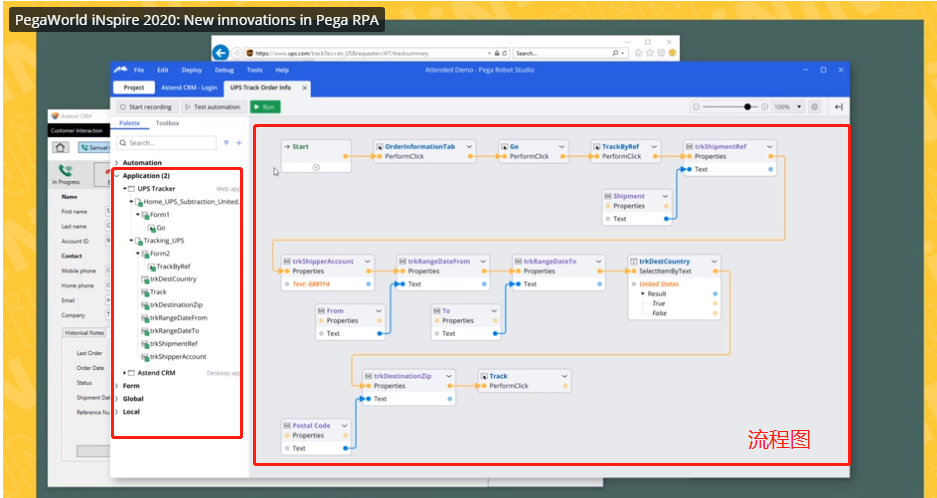Open the File menu
Viewport: 937px width, 498px height.
click(139, 70)
